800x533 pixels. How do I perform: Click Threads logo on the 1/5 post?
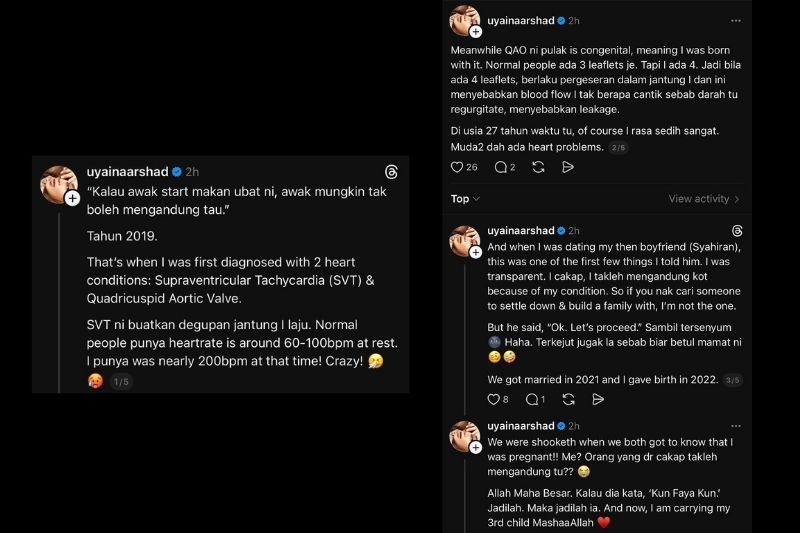[x=392, y=172]
